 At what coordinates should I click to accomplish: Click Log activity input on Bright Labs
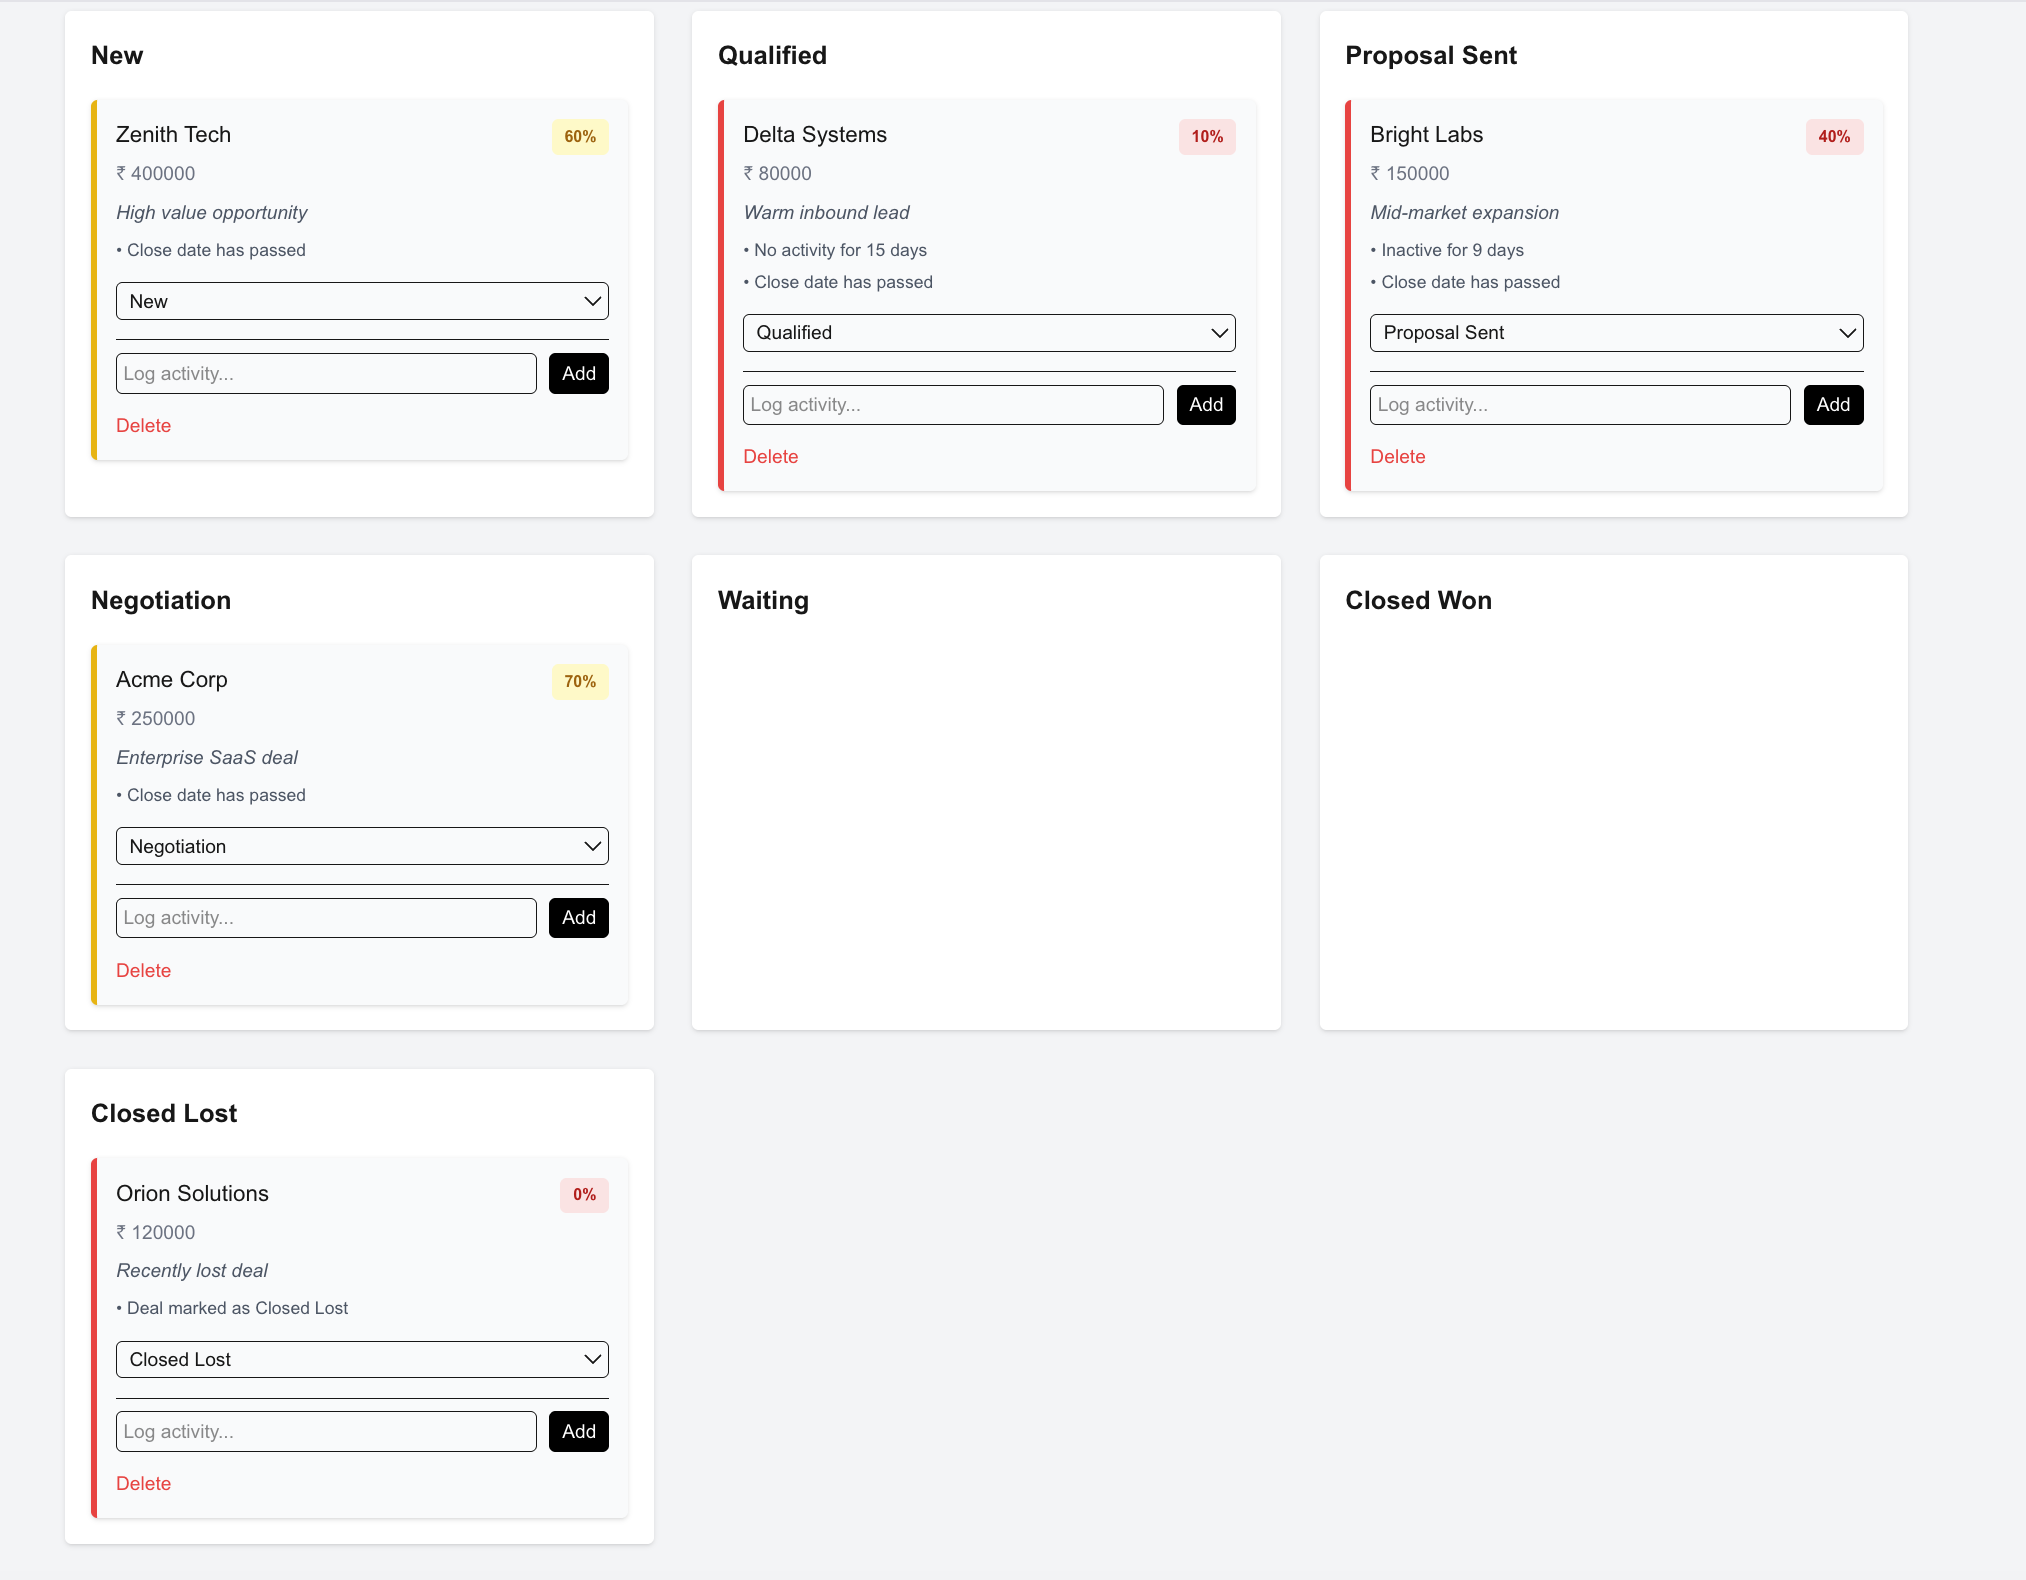click(x=1579, y=405)
